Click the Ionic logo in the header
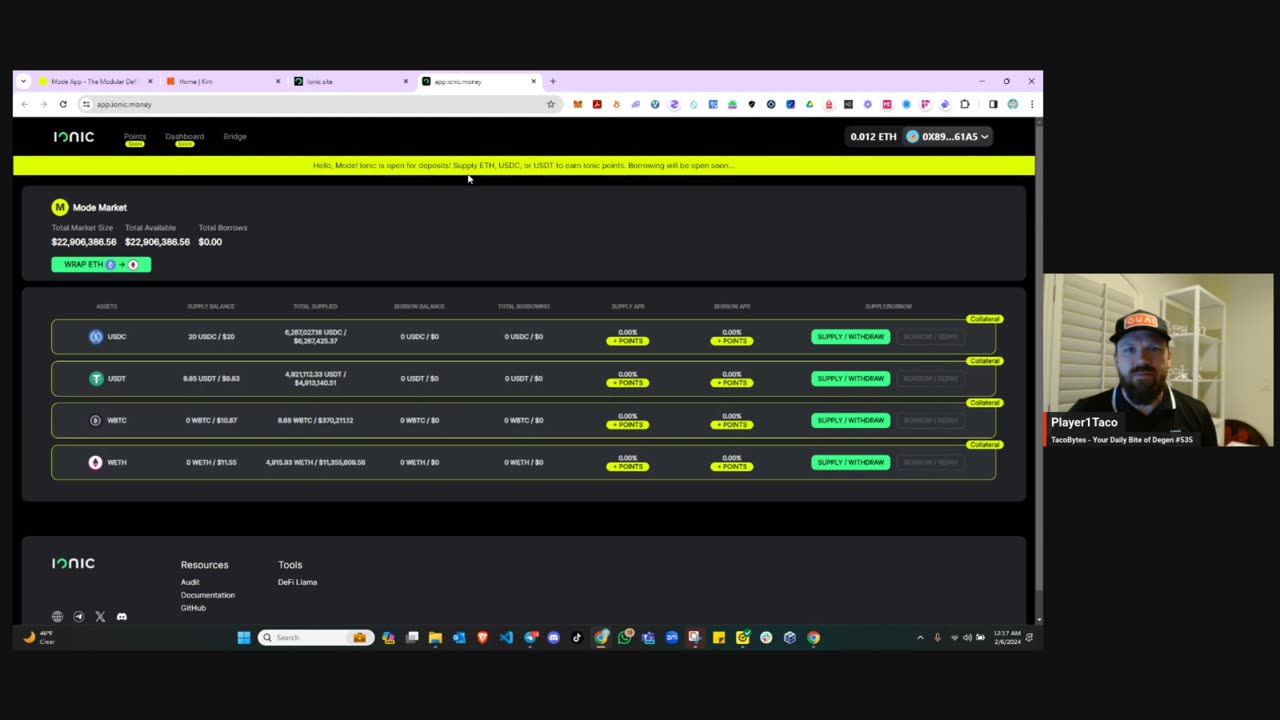 (x=73, y=136)
